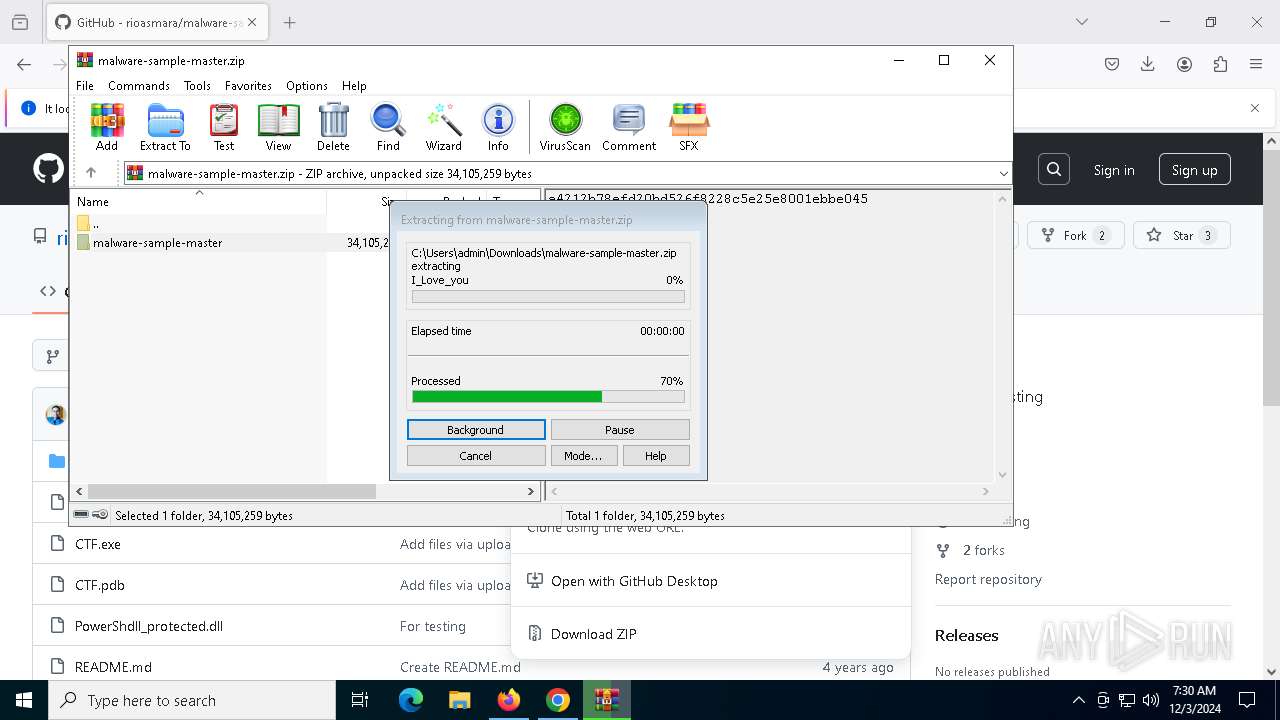Screen dimensions: 1280x720
Task: Click the Info toolbar icon
Action: pyautogui.click(x=498, y=127)
